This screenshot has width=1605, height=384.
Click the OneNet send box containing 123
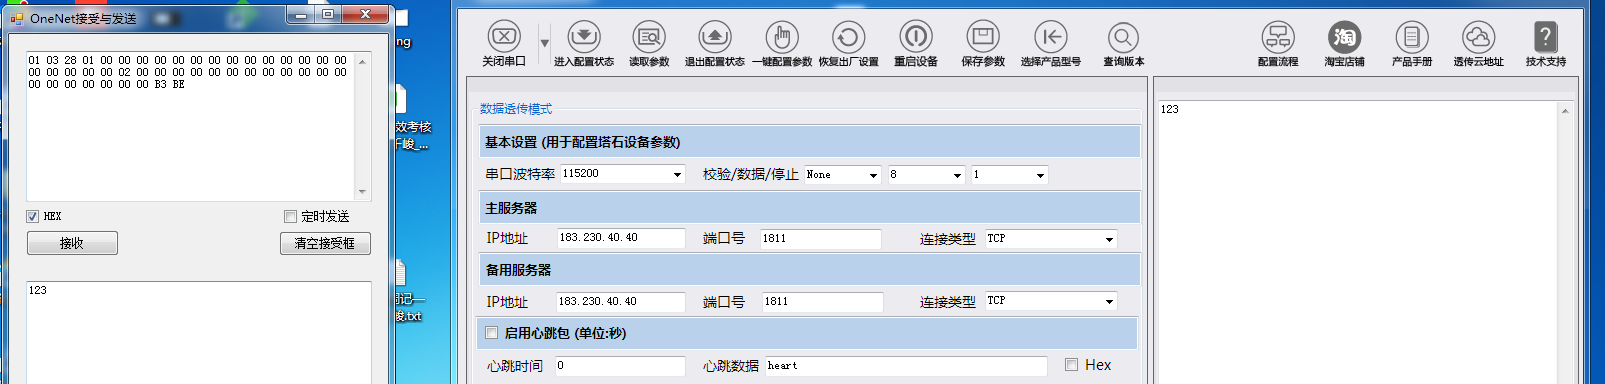(199, 332)
